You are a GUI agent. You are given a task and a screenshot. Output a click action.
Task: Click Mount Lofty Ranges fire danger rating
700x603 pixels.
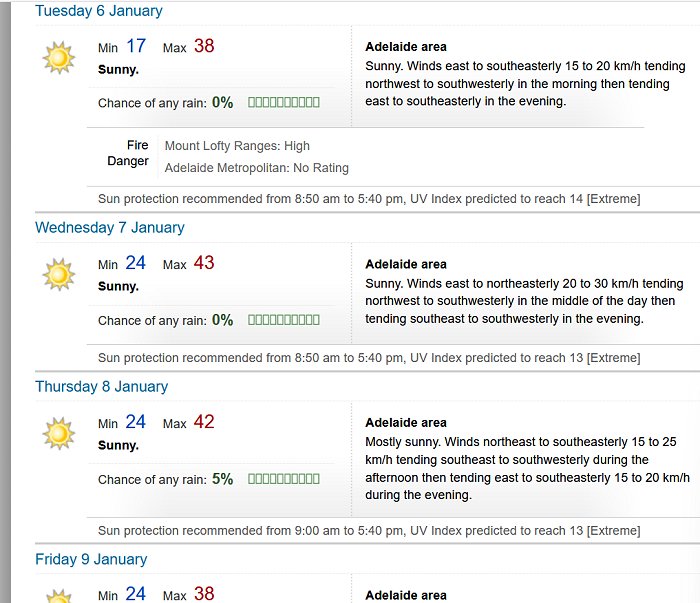[237, 146]
